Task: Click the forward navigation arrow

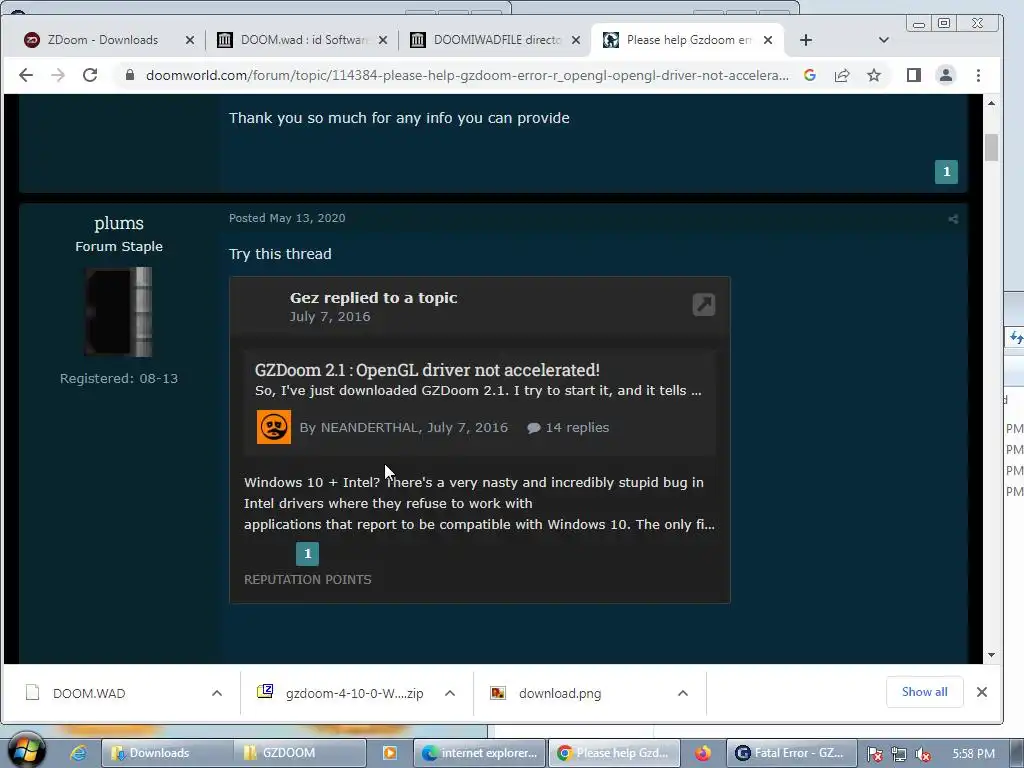Action: pos(58,75)
